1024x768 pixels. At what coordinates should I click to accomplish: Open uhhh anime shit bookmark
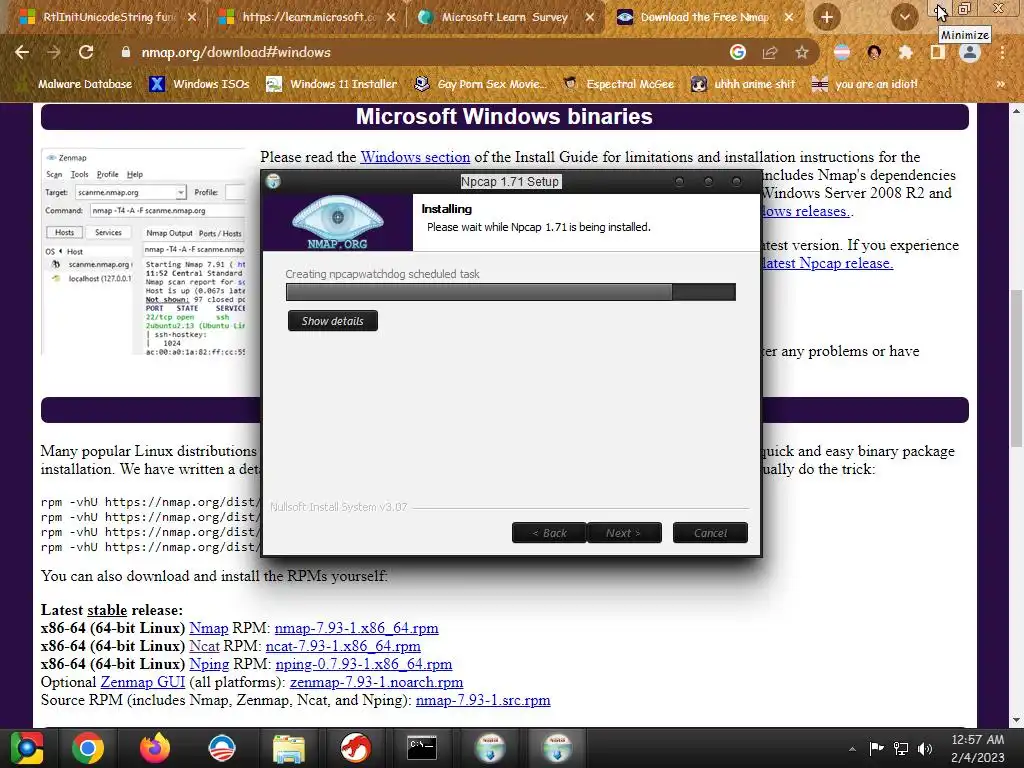pos(744,84)
